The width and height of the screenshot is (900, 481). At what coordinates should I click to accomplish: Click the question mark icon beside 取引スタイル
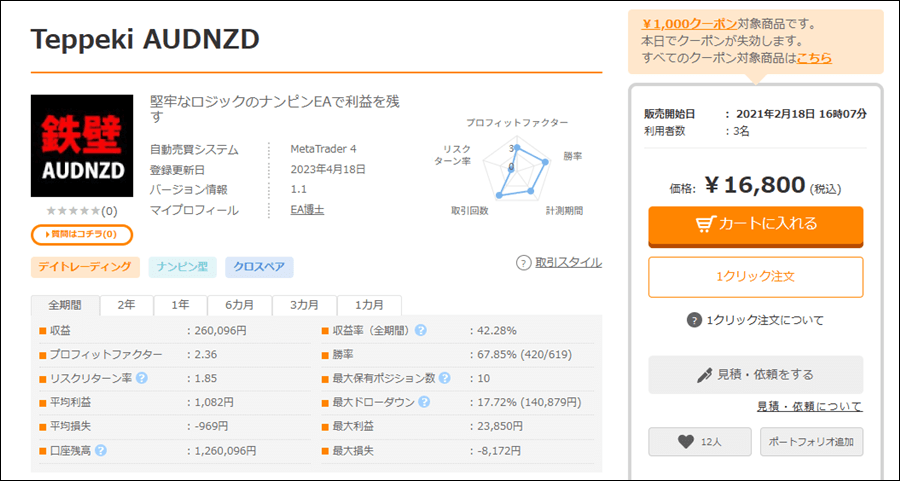[x=523, y=263]
